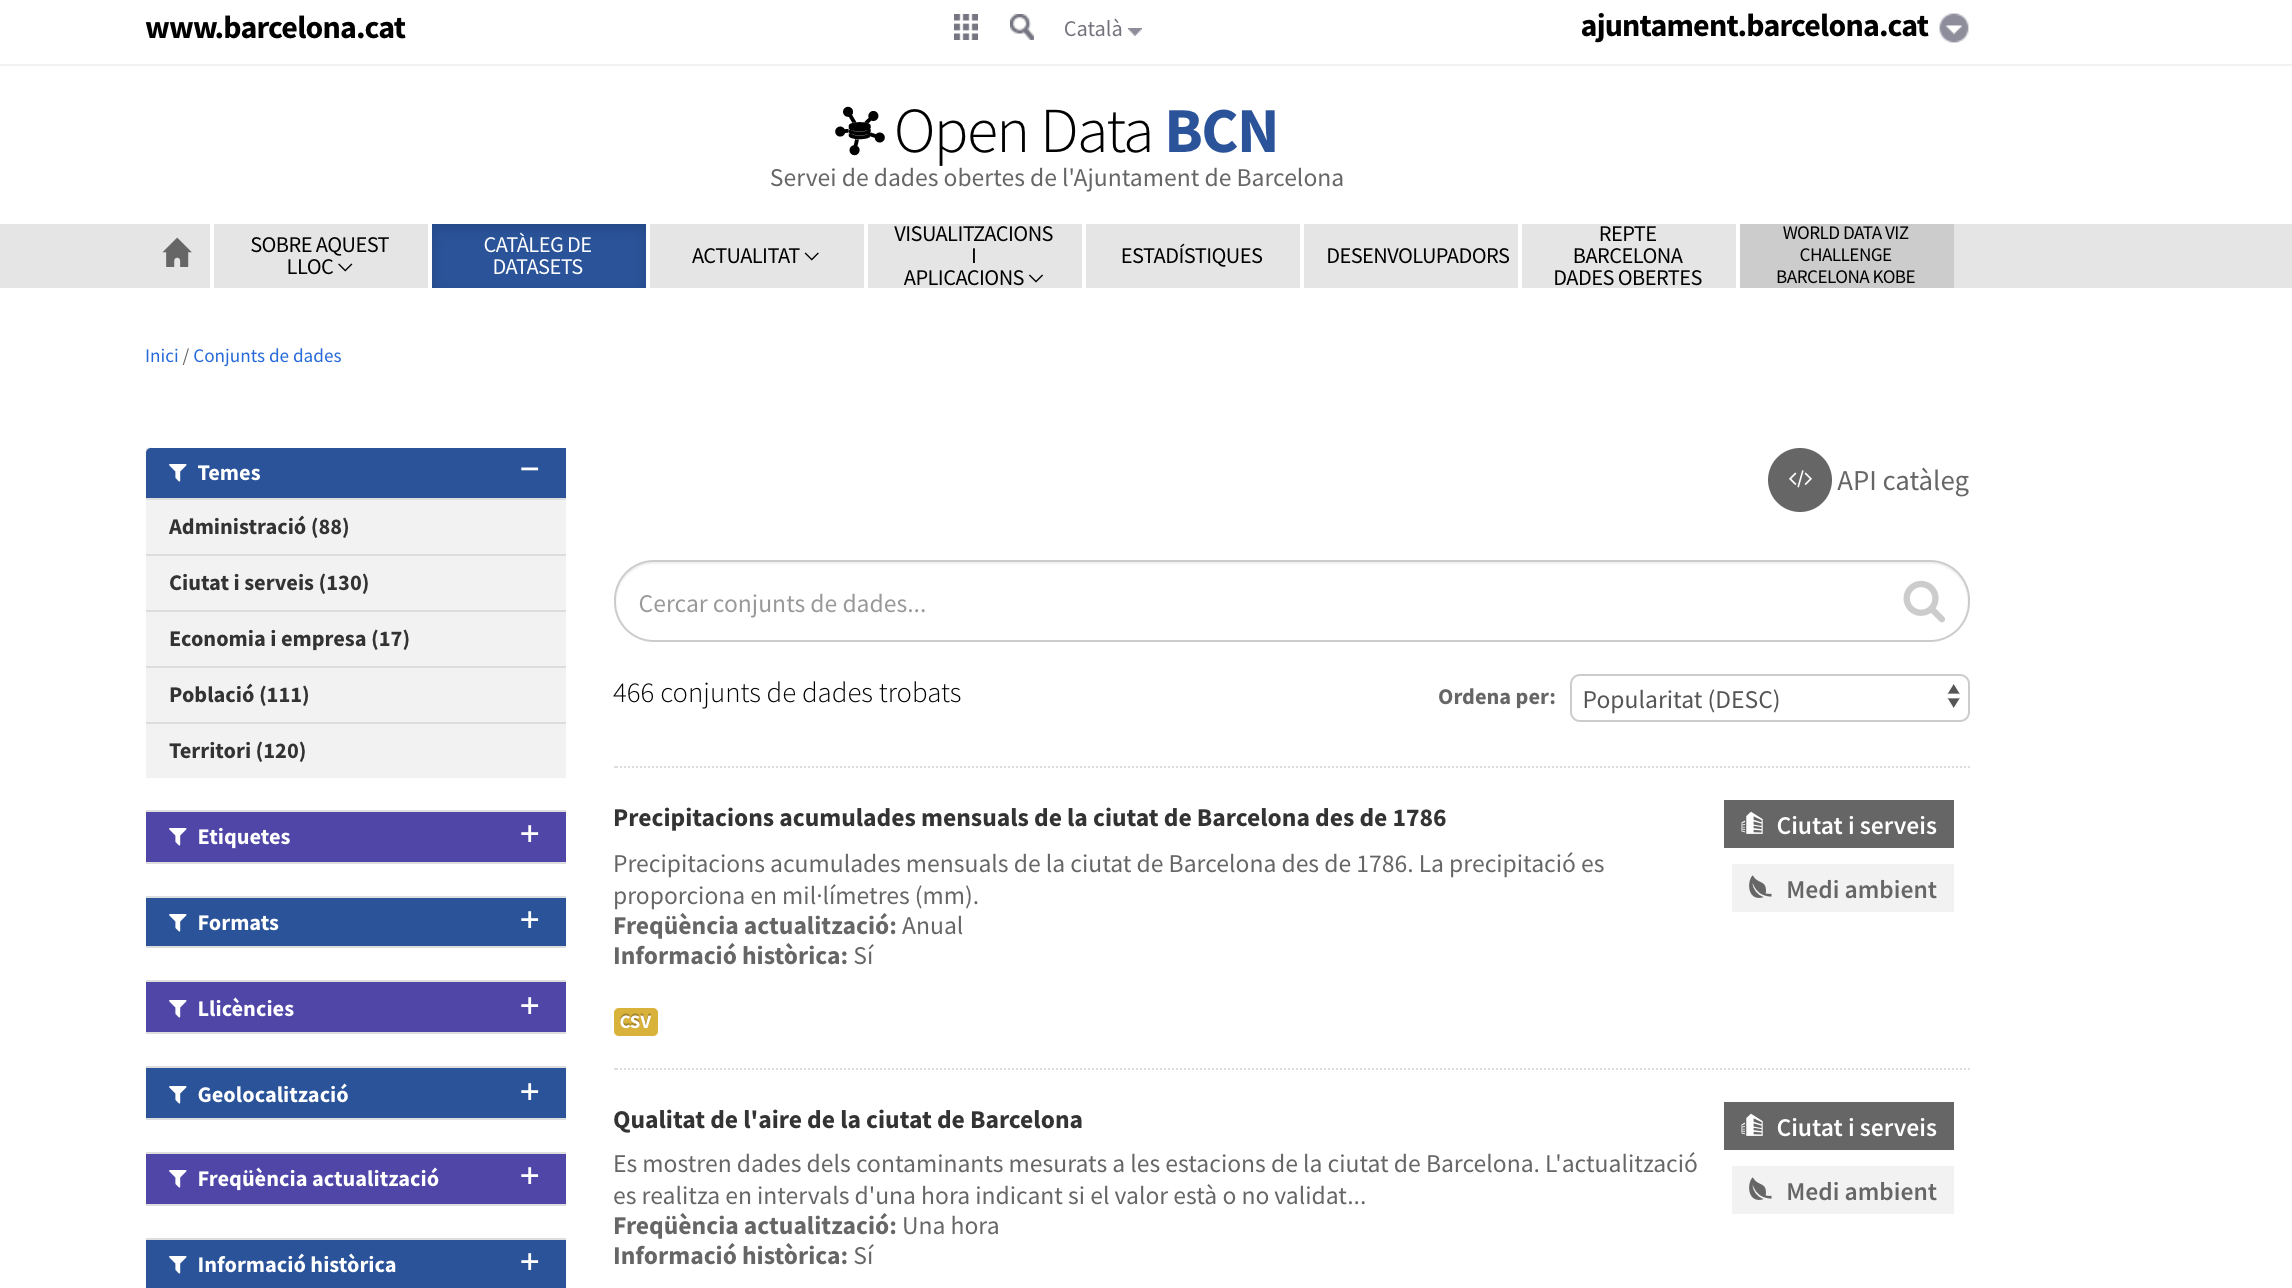Viewport: 2292px width, 1288px height.
Task: Click the CSV format badge
Action: (x=635, y=1021)
